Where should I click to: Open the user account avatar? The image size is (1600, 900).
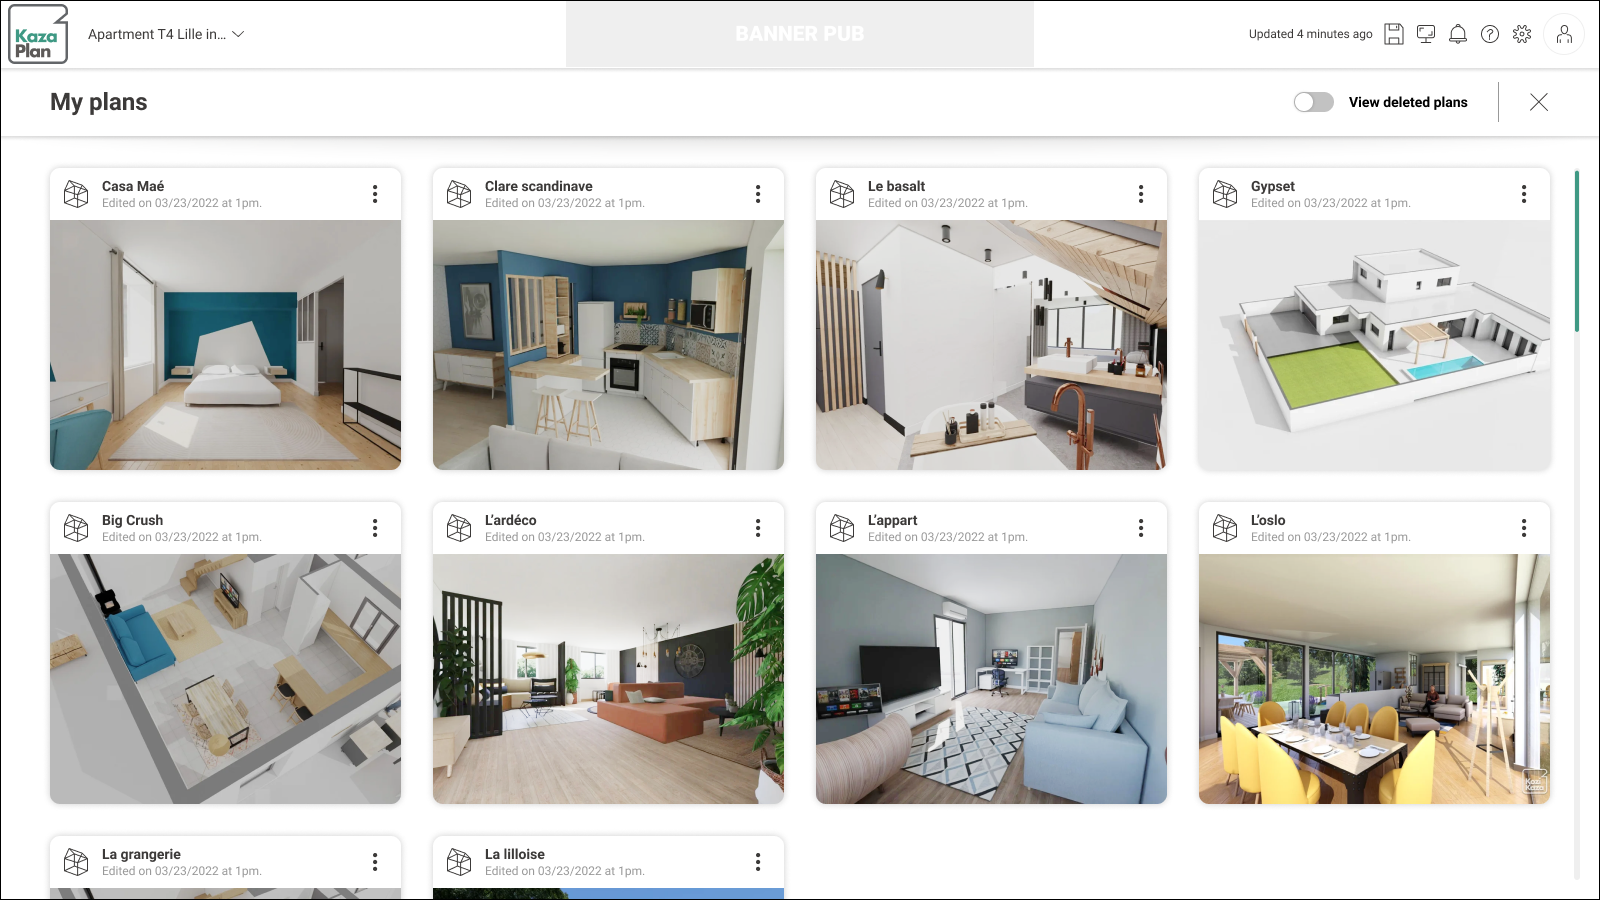(1564, 34)
